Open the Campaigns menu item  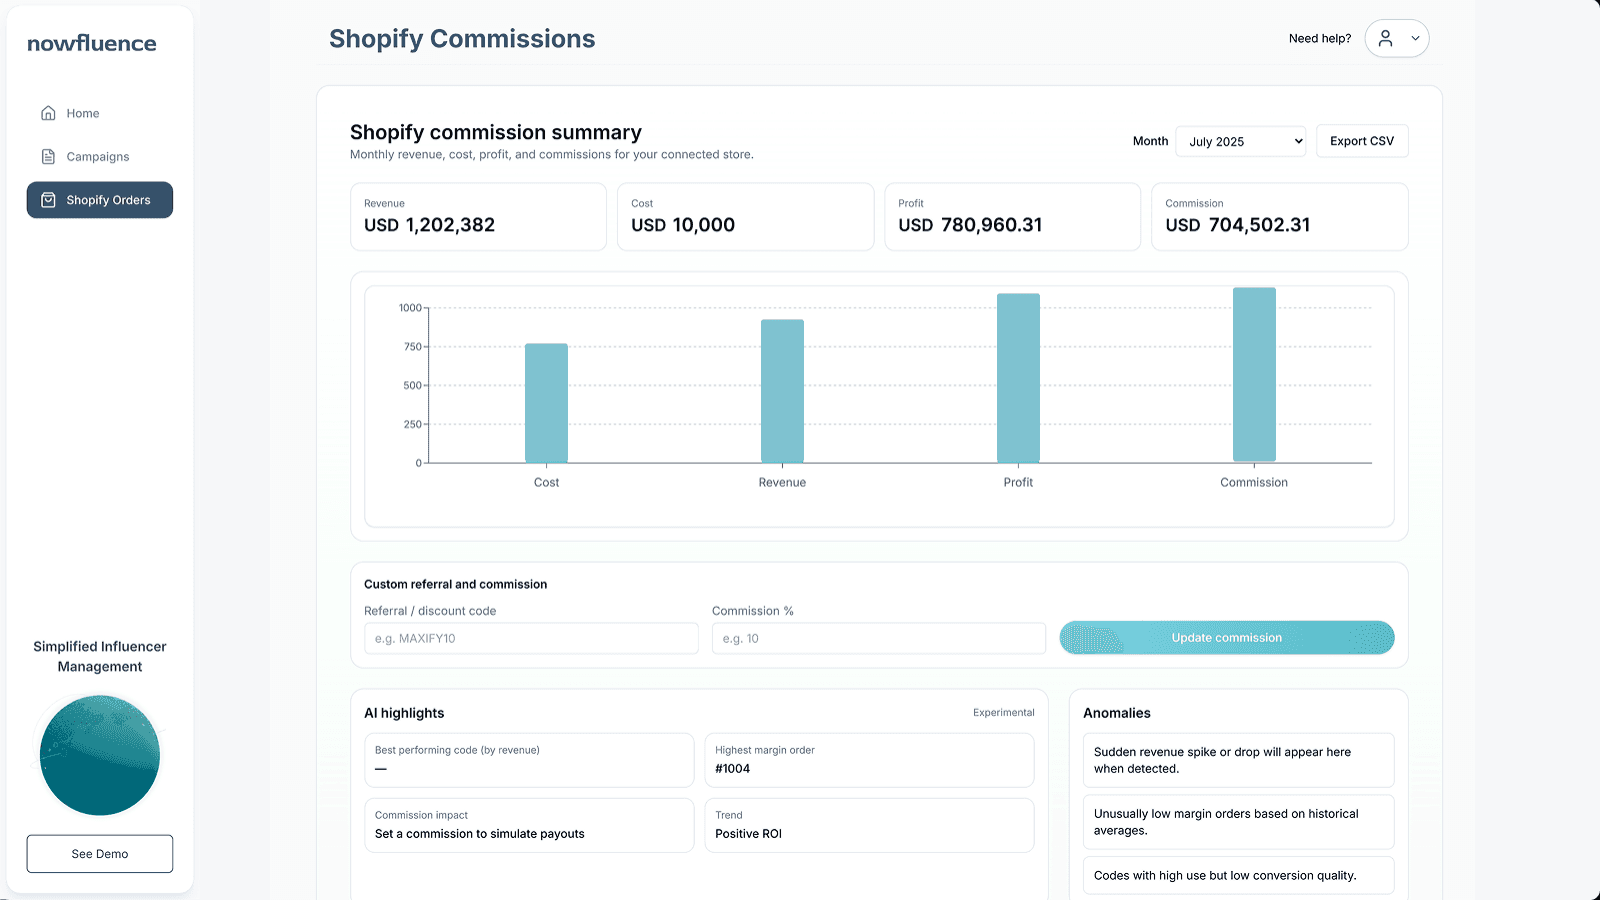click(99, 156)
